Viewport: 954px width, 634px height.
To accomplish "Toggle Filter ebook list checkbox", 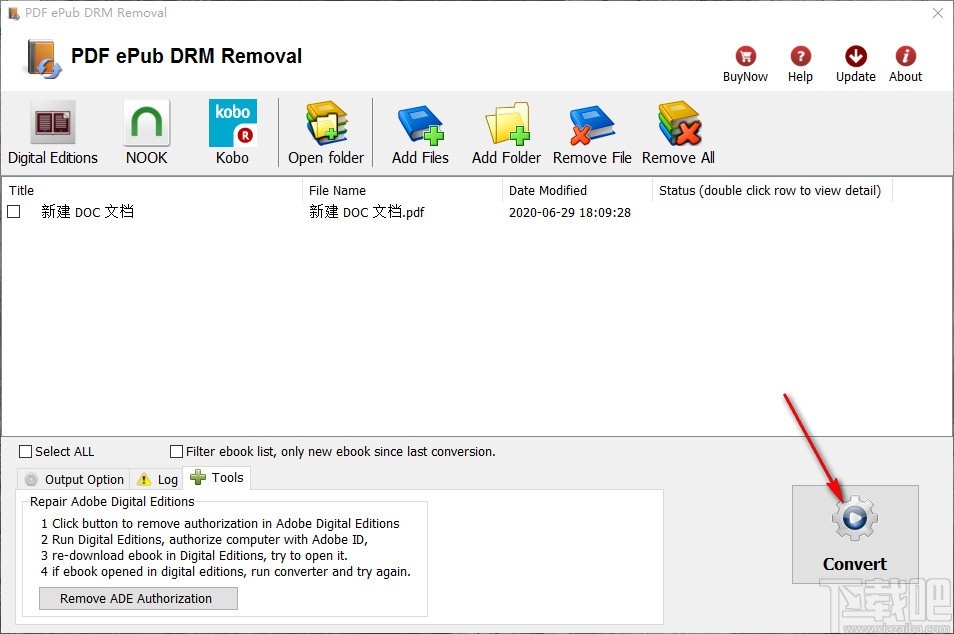I will pyautogui.click(x=176, y=451).
